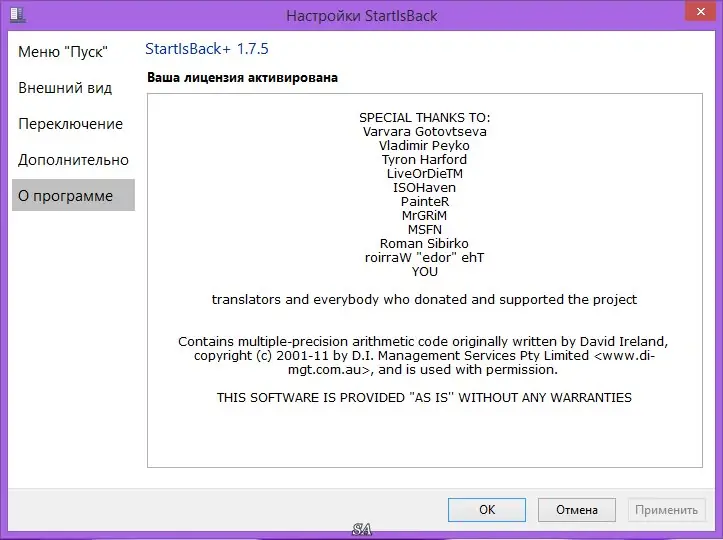Click the MrGRiM credit line

[424, 215]
